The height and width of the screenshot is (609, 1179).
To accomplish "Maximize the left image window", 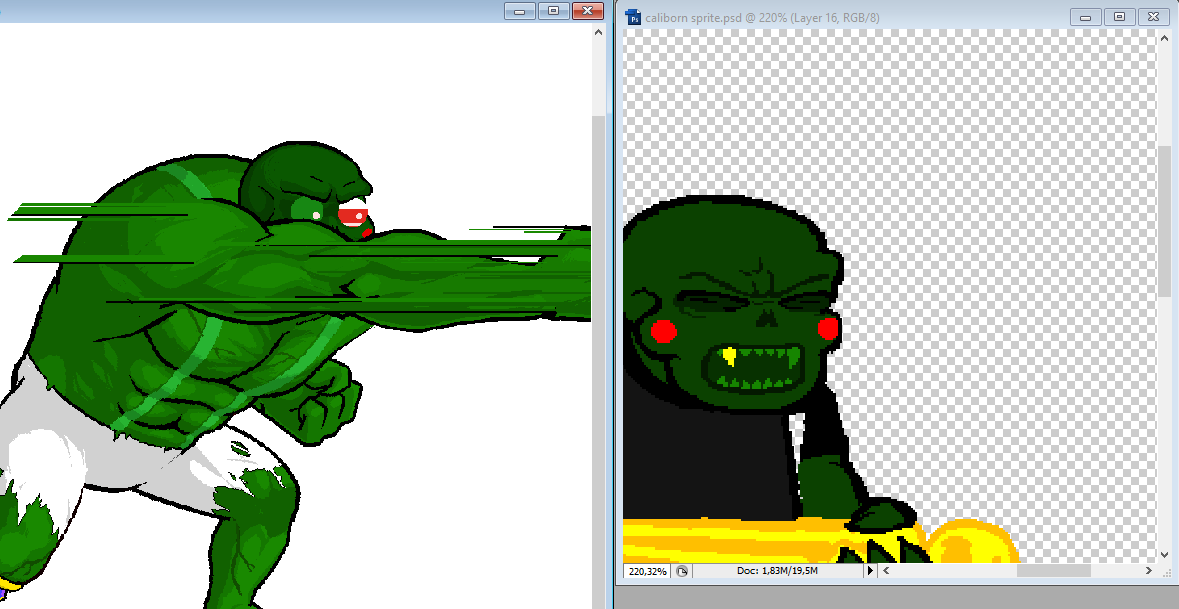I will click(x=553, y=11).
